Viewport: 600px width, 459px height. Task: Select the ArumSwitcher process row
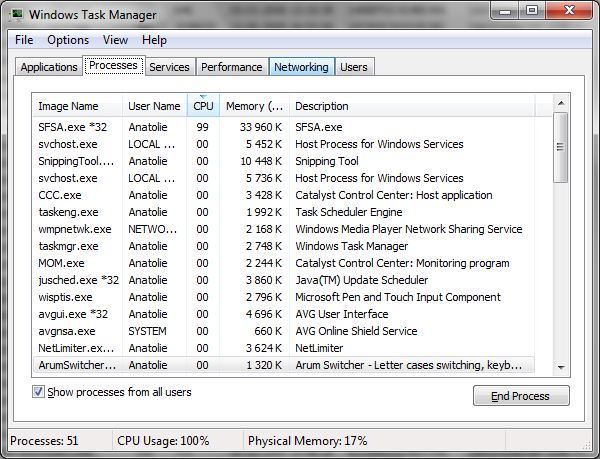[x=283, y=365]
